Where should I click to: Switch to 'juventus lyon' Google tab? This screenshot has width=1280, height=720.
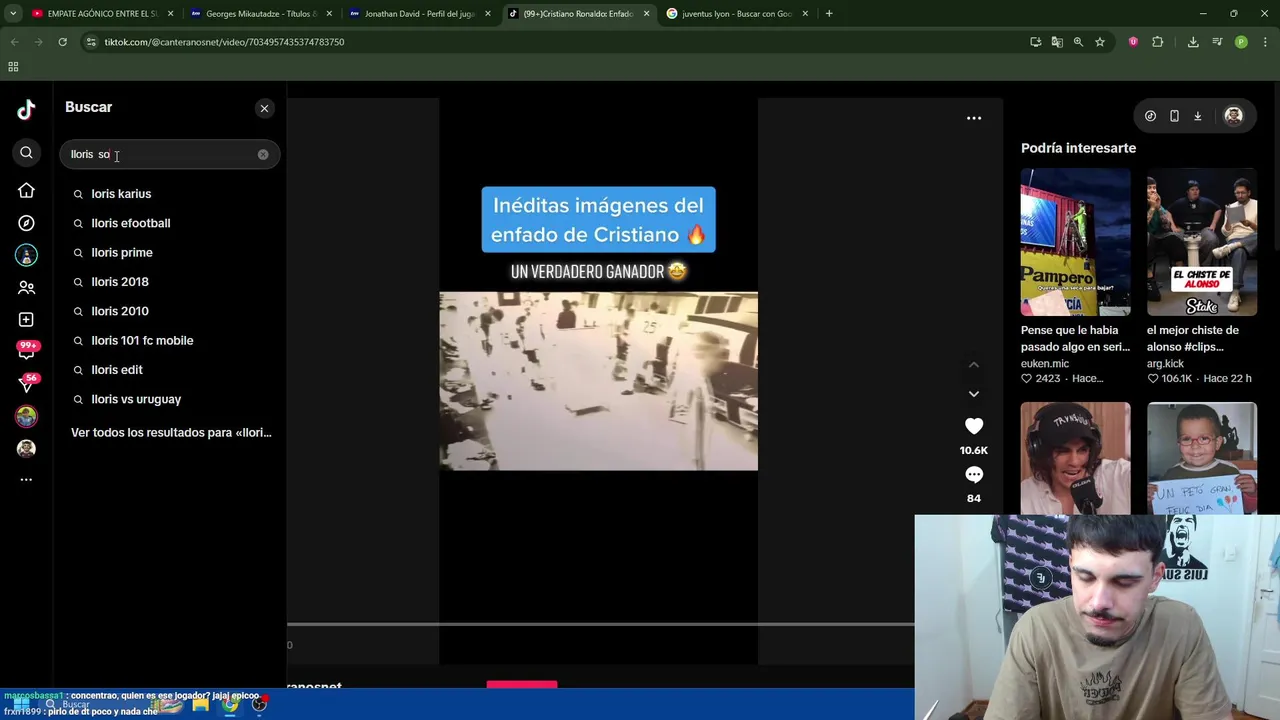[x=736, y=14]
